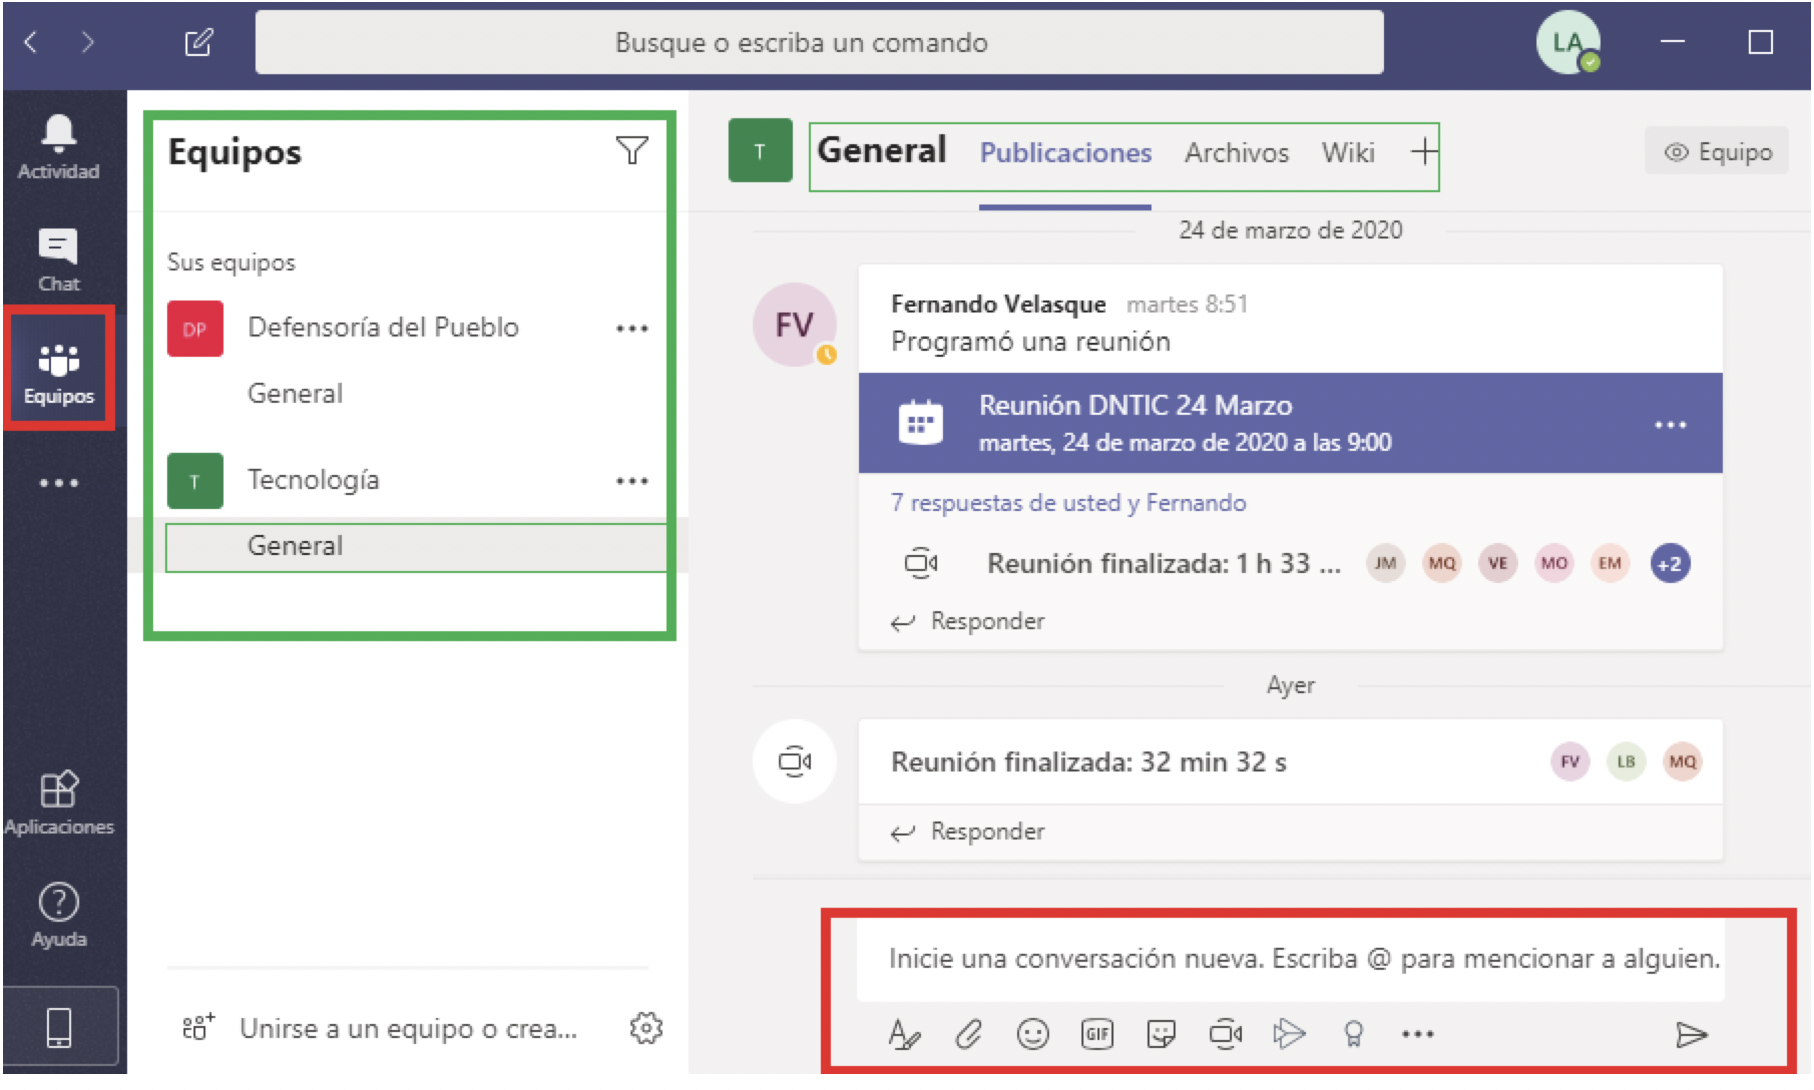
Task: Open the emoji picker
Action: coord(1032,1034)
